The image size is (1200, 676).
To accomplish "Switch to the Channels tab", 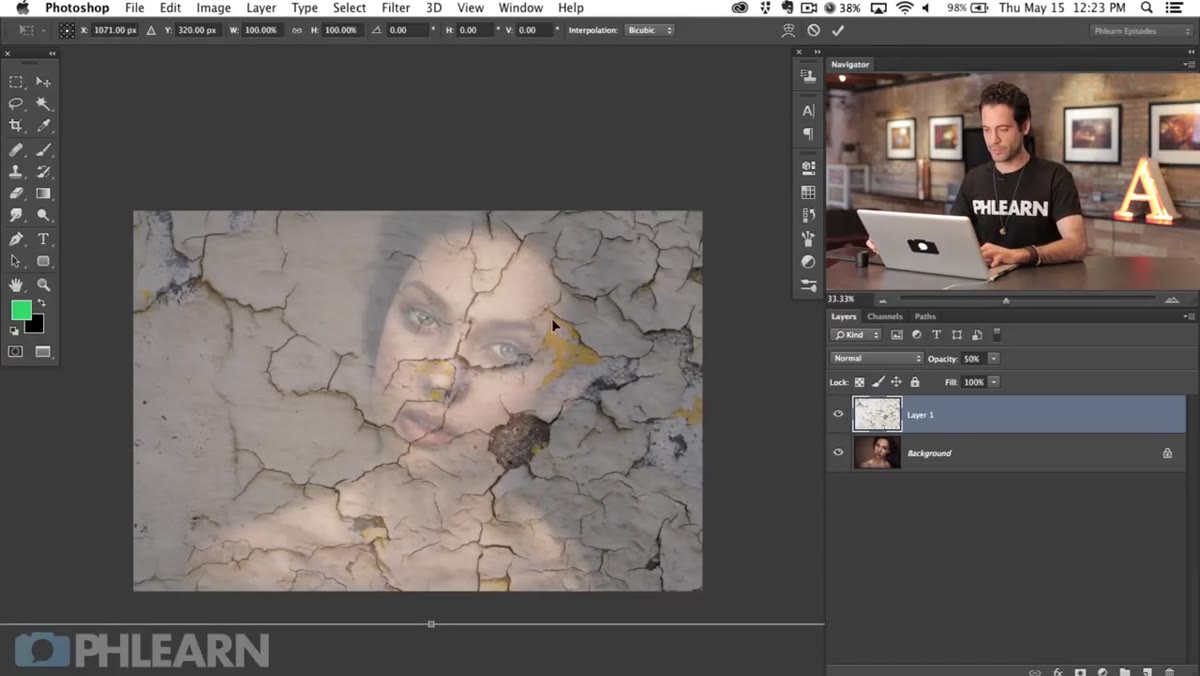I will click(885, 317).
